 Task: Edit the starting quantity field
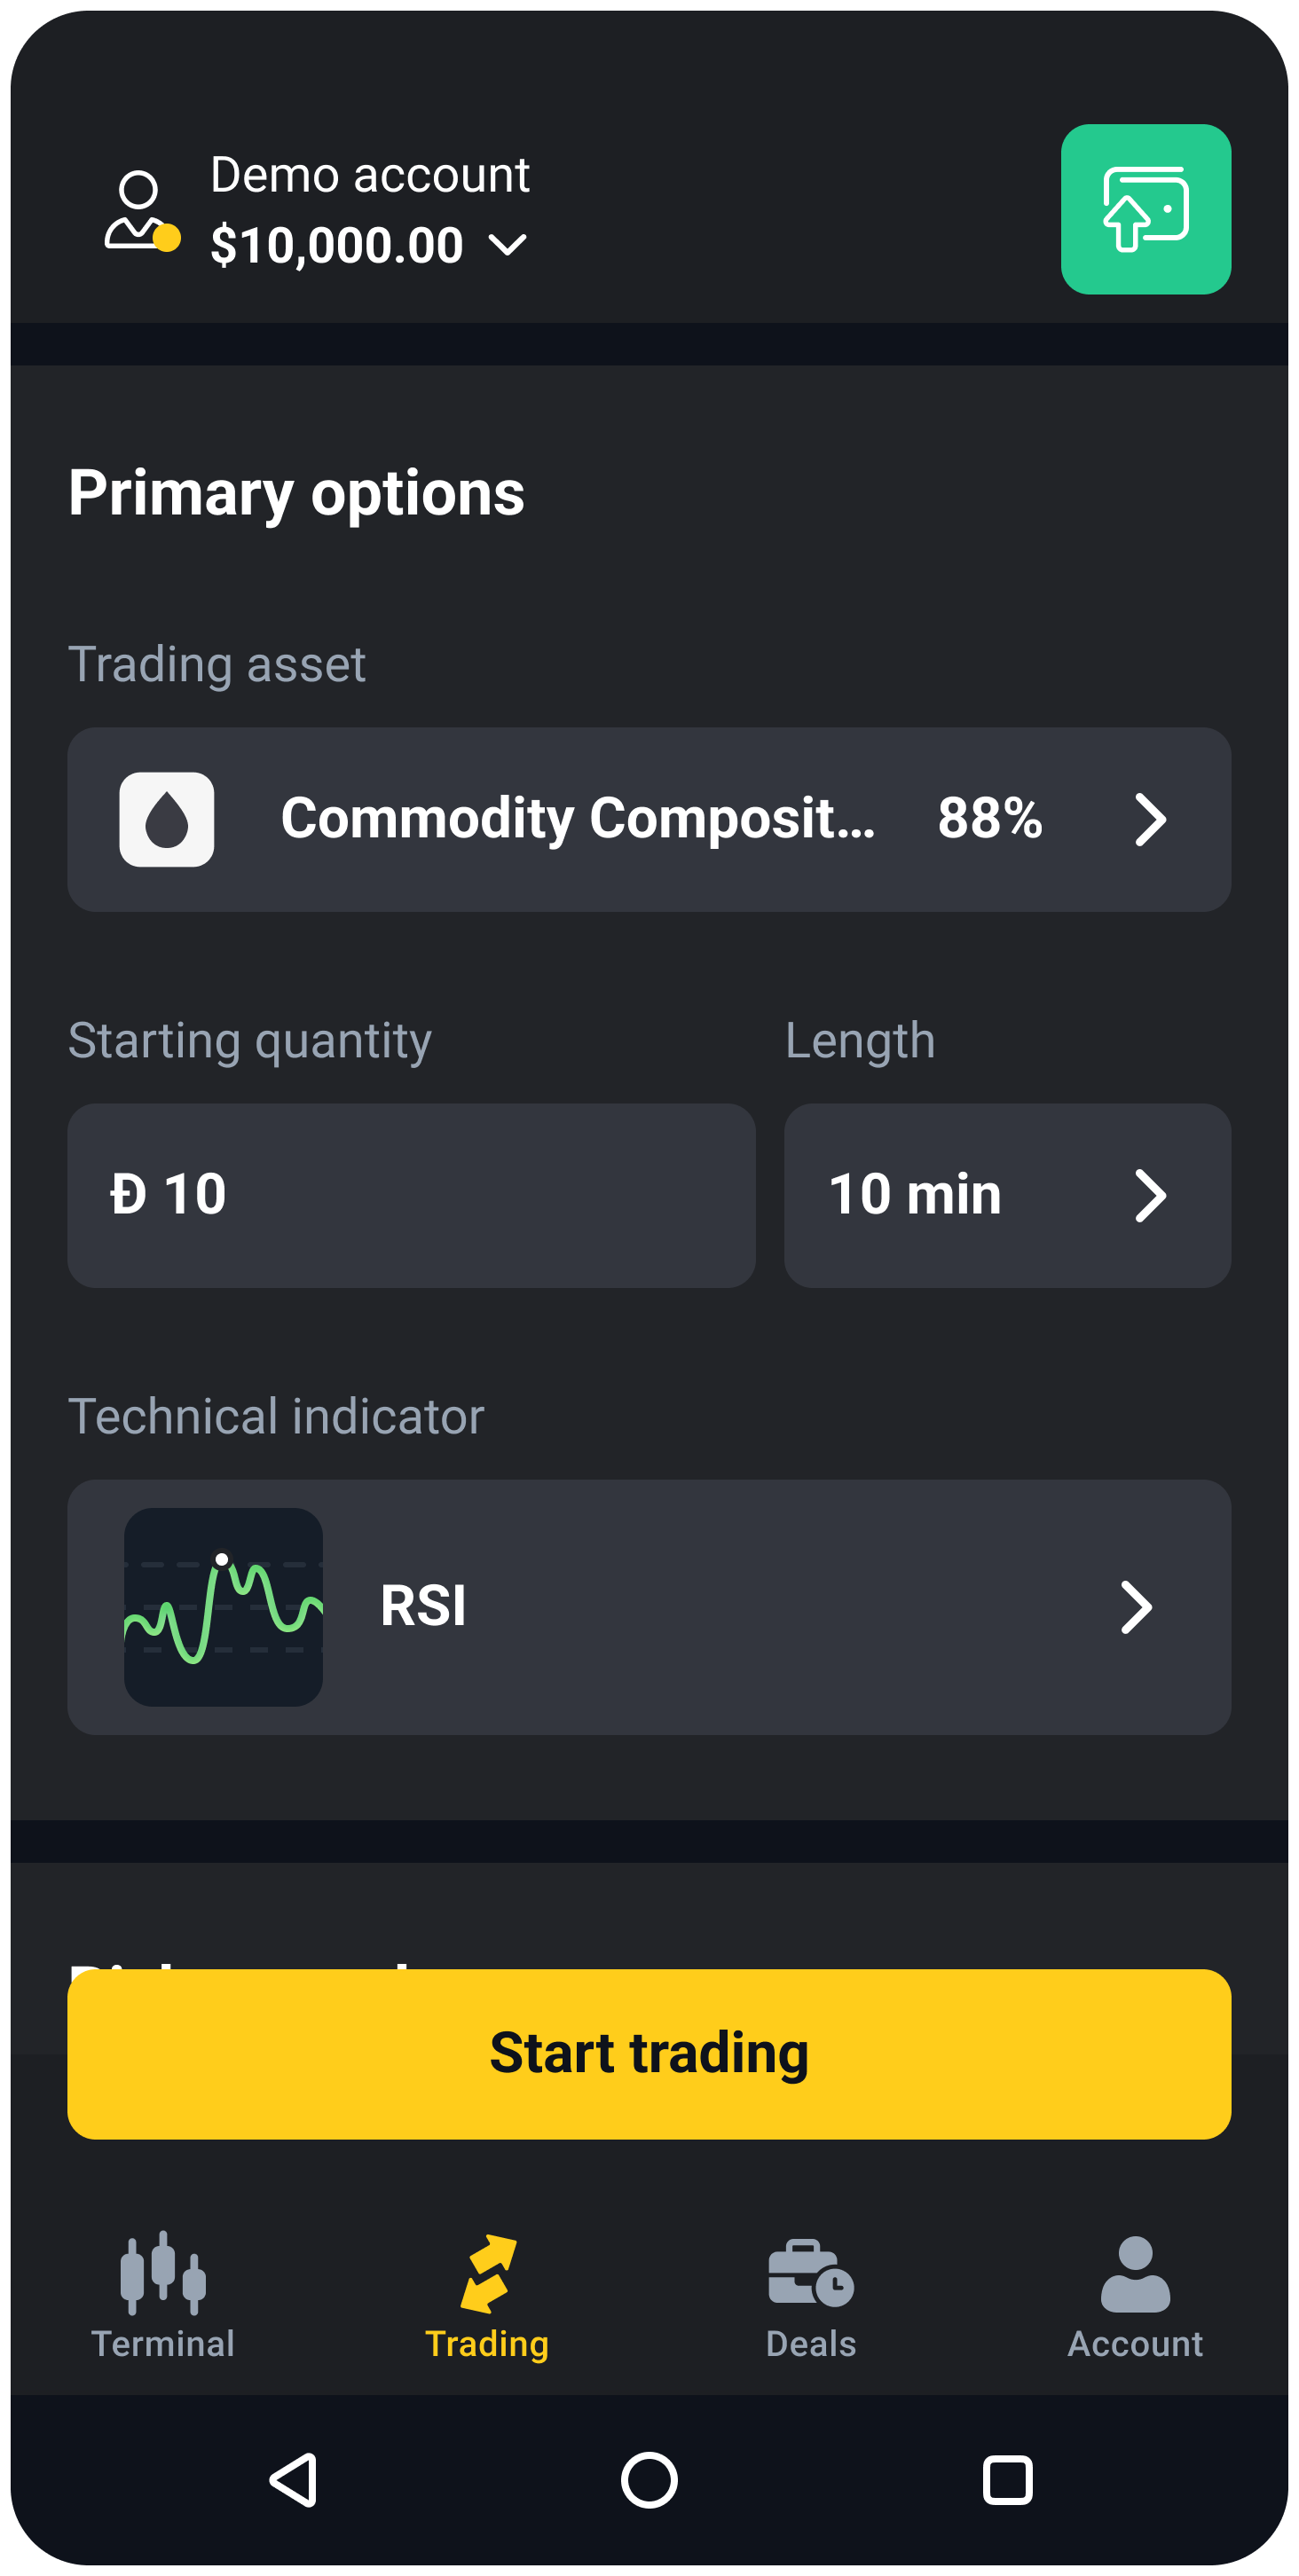pos(410,1195)
